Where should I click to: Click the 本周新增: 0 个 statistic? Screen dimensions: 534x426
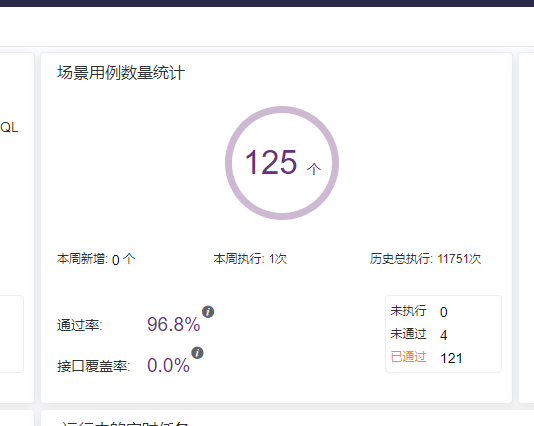tap(96, 259)
